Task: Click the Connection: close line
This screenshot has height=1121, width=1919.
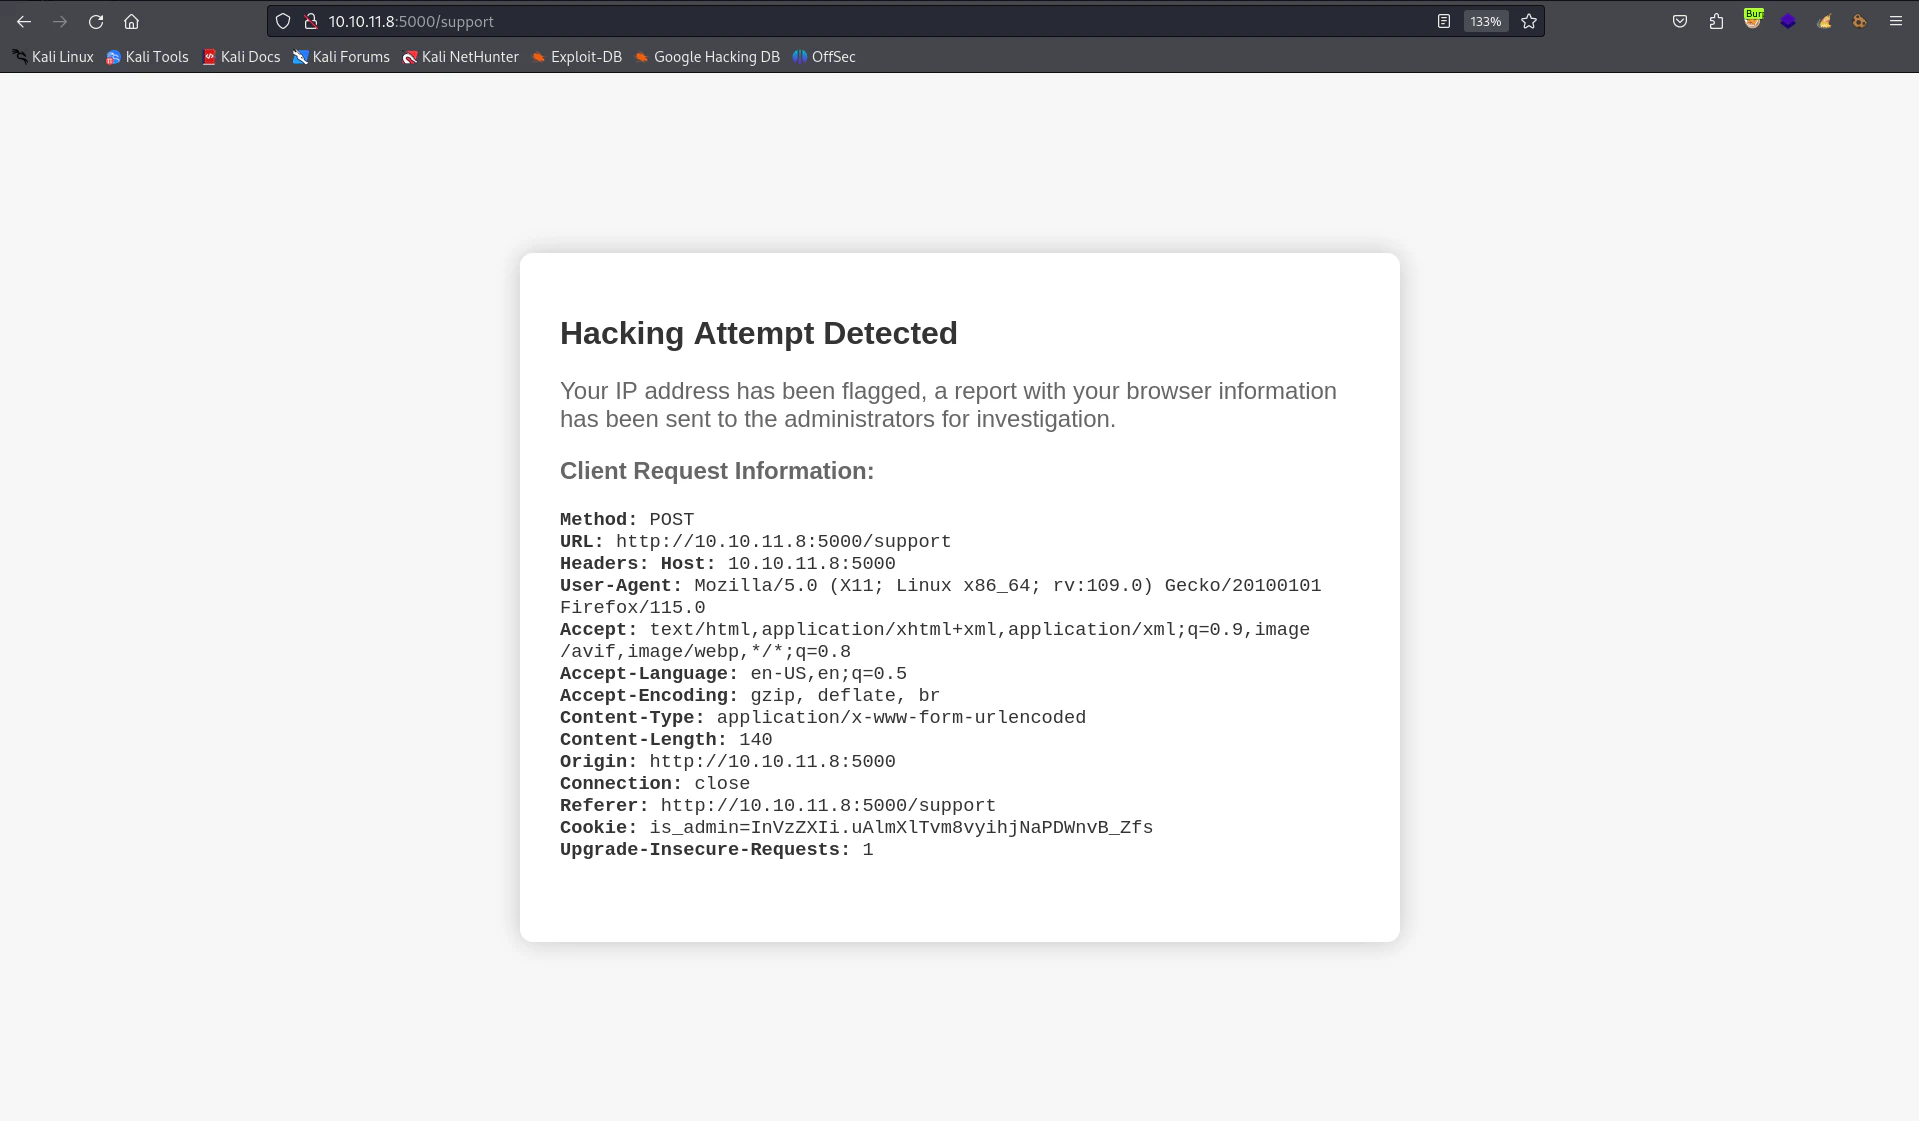Action: pyautogui.click(x=655, y=783)
